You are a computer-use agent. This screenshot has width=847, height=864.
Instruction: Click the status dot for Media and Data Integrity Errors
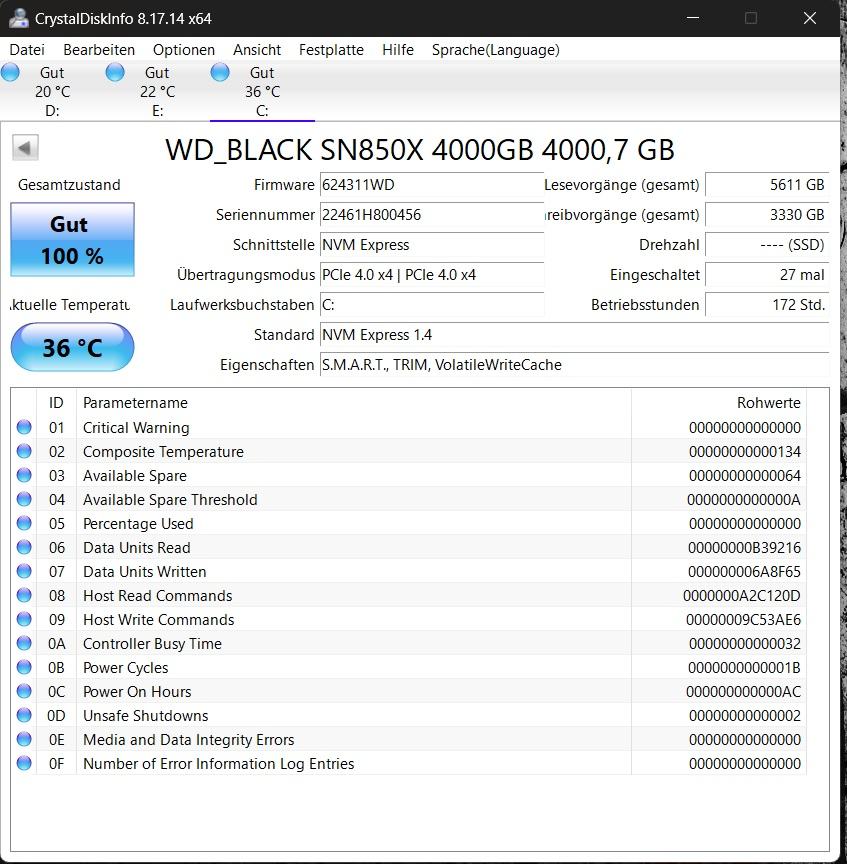tap(24, 739)
